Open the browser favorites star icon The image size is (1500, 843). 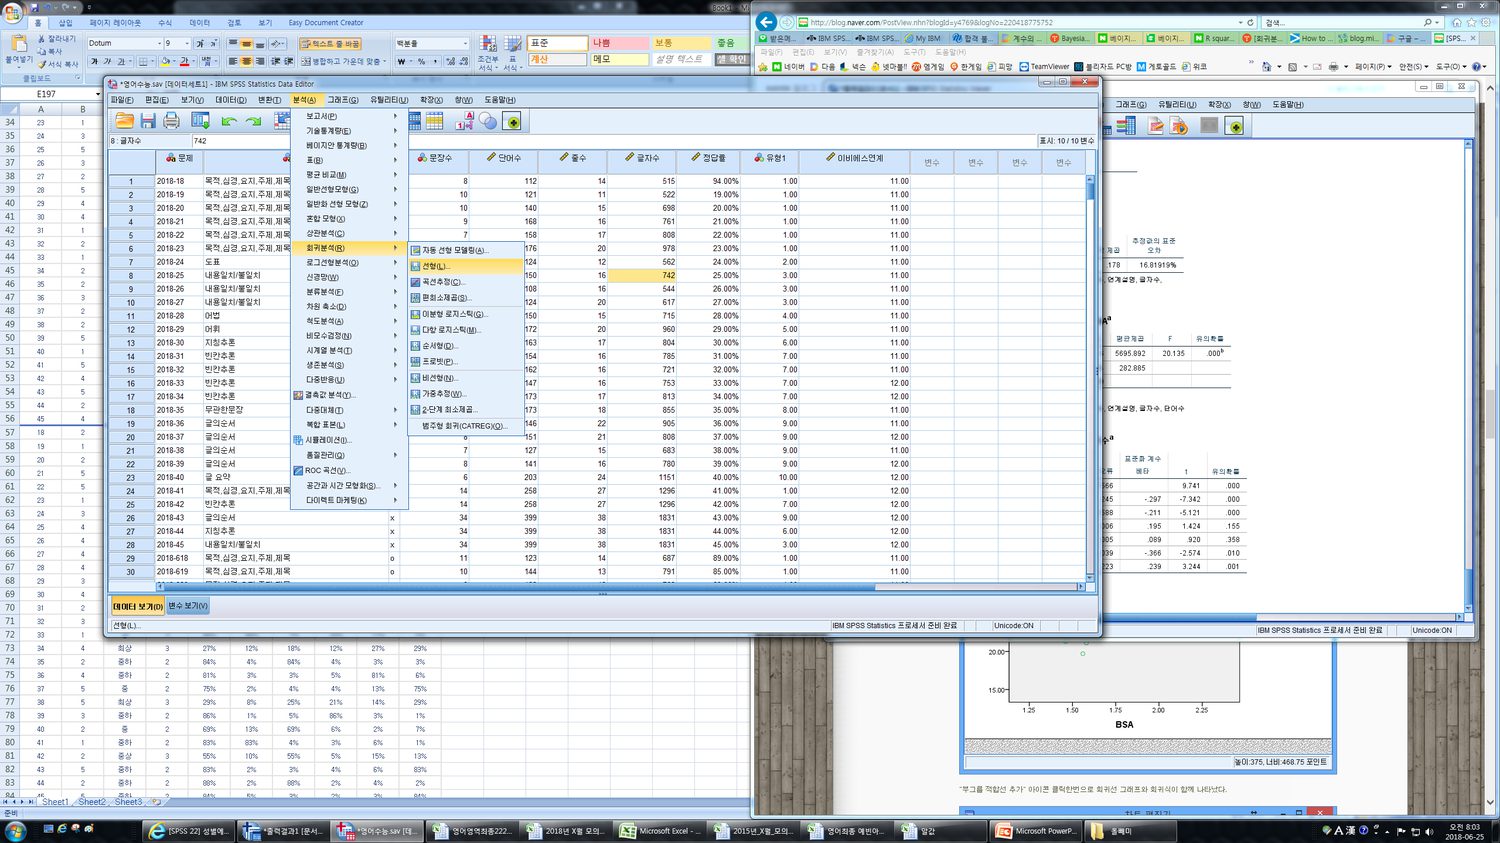[x=1471, y=22]
